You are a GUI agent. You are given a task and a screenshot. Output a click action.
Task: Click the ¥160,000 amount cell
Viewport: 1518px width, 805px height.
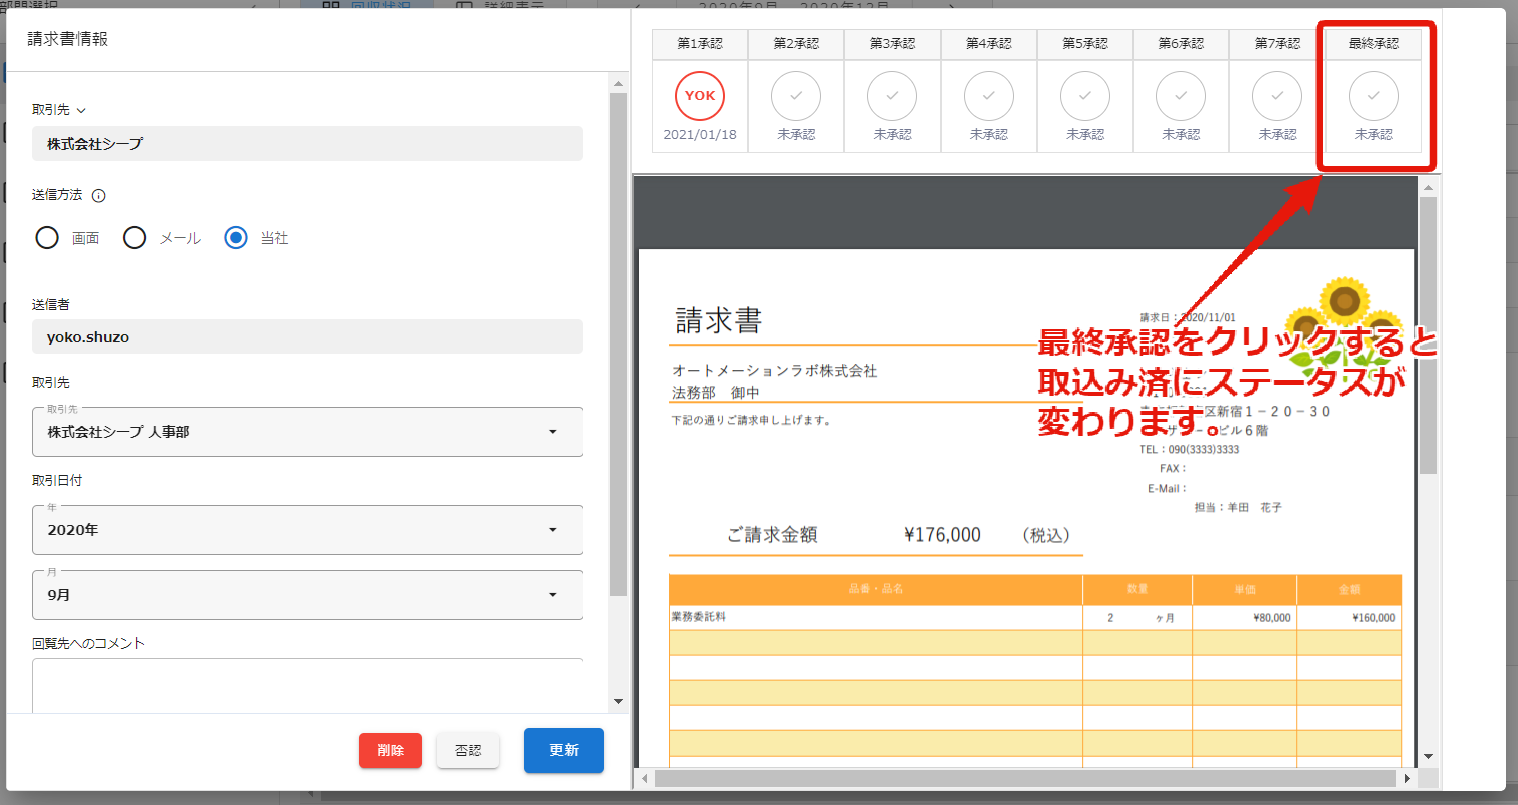[1373, 618]
